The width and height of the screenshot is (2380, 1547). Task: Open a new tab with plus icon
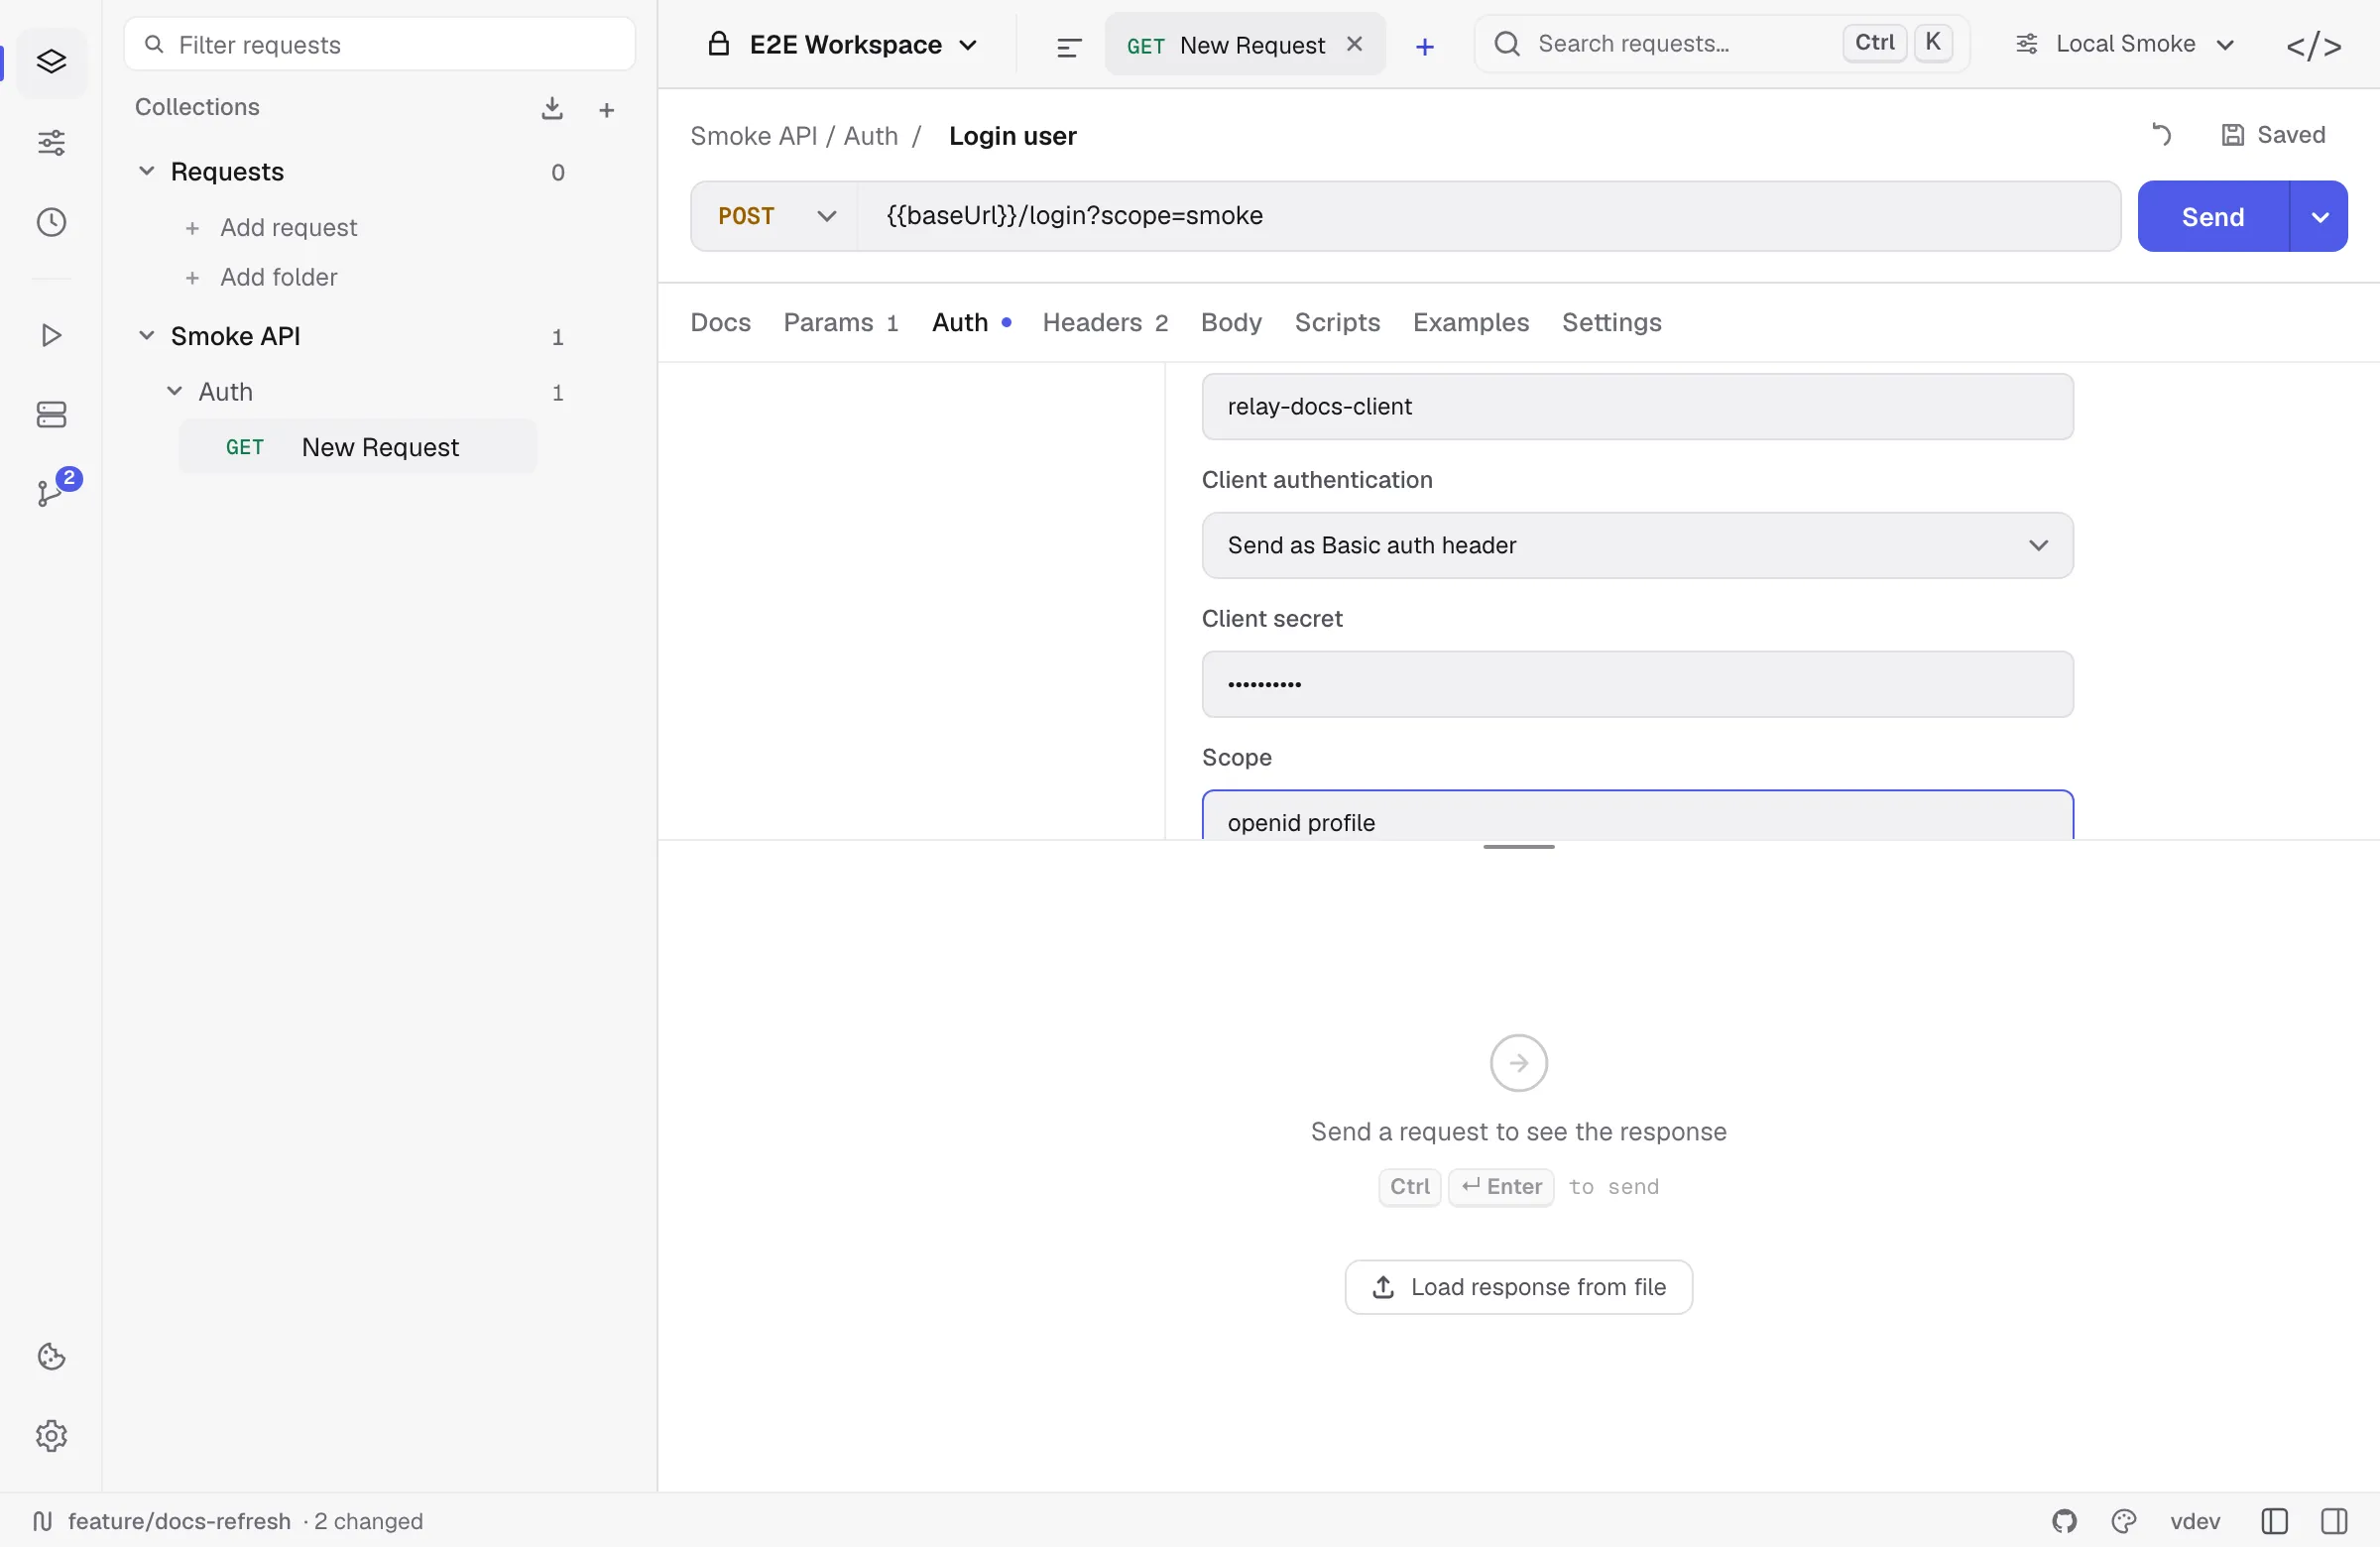click(x=1424, y=47)
